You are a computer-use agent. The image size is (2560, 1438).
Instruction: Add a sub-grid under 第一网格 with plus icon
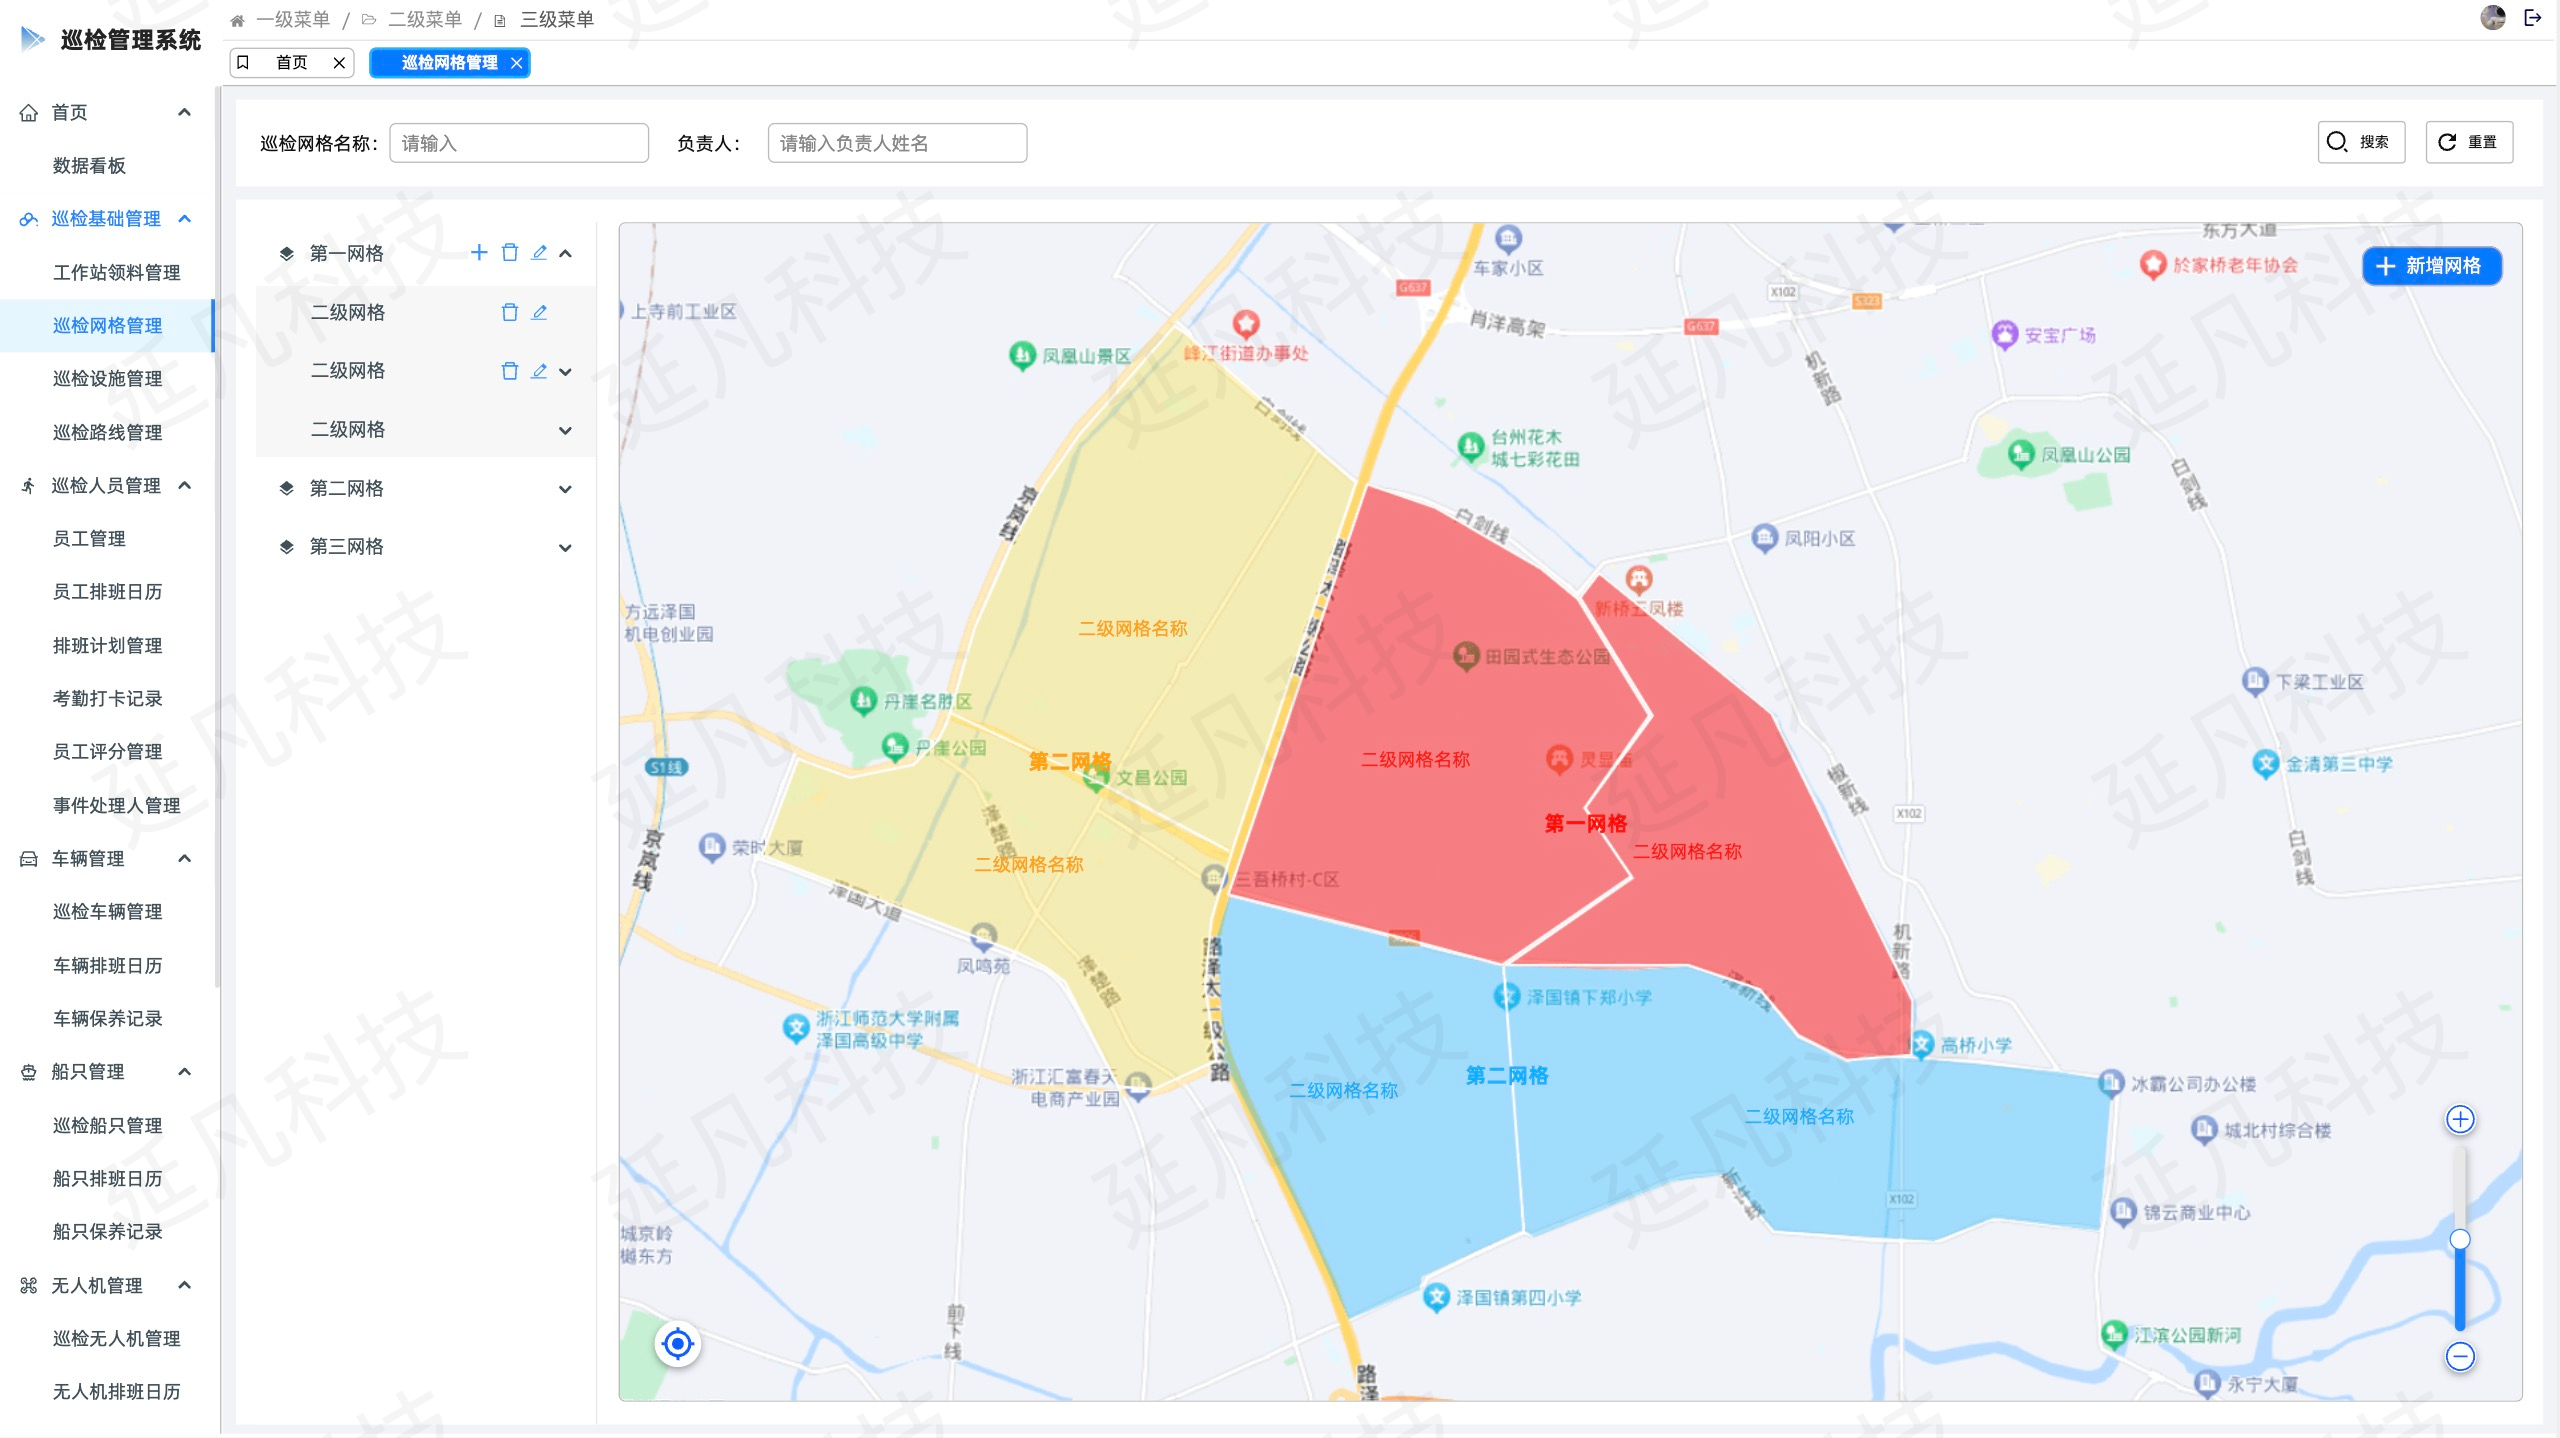point(479,253)
